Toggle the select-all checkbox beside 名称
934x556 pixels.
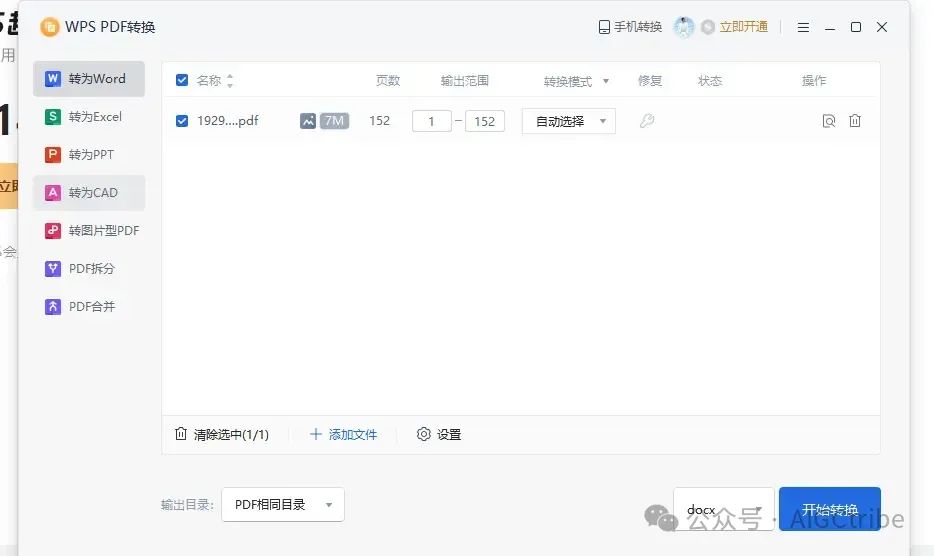[x=182, y=80]
